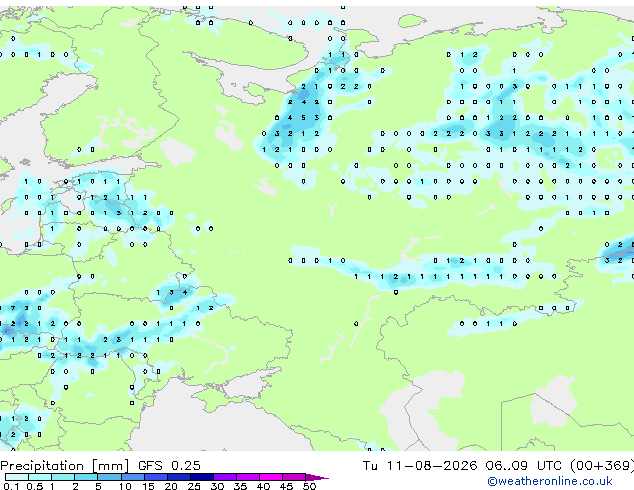Select the 0.1–0.5 mm legend swatch
This screenshot has height=490, width=634.
click(x=17, y=477)
